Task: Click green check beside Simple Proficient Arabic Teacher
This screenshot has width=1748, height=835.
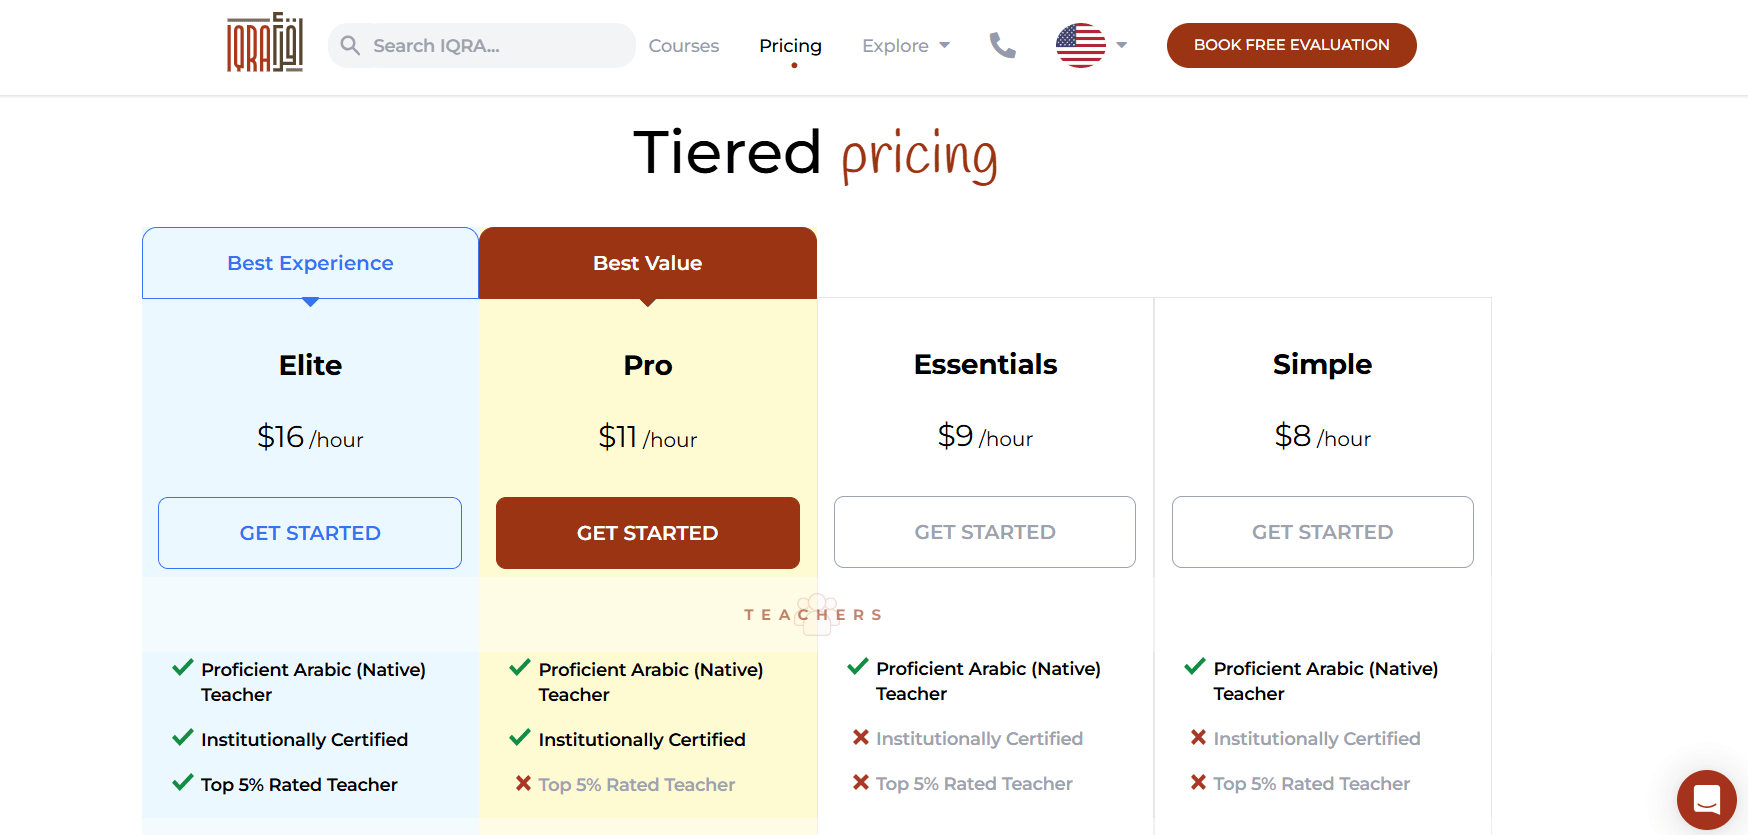Action: click(x=1195, y=667)
